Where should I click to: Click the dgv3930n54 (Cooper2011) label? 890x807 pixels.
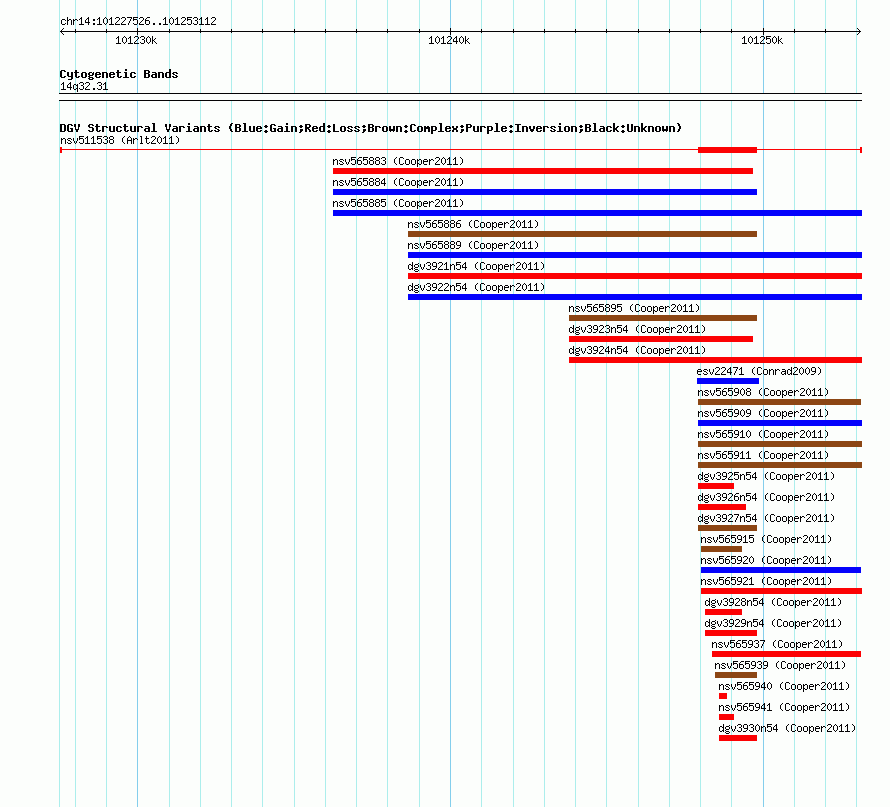point(787,728)
